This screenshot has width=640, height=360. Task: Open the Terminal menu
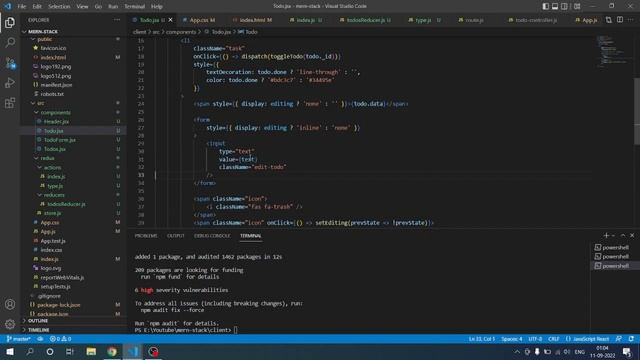point(135,6)
